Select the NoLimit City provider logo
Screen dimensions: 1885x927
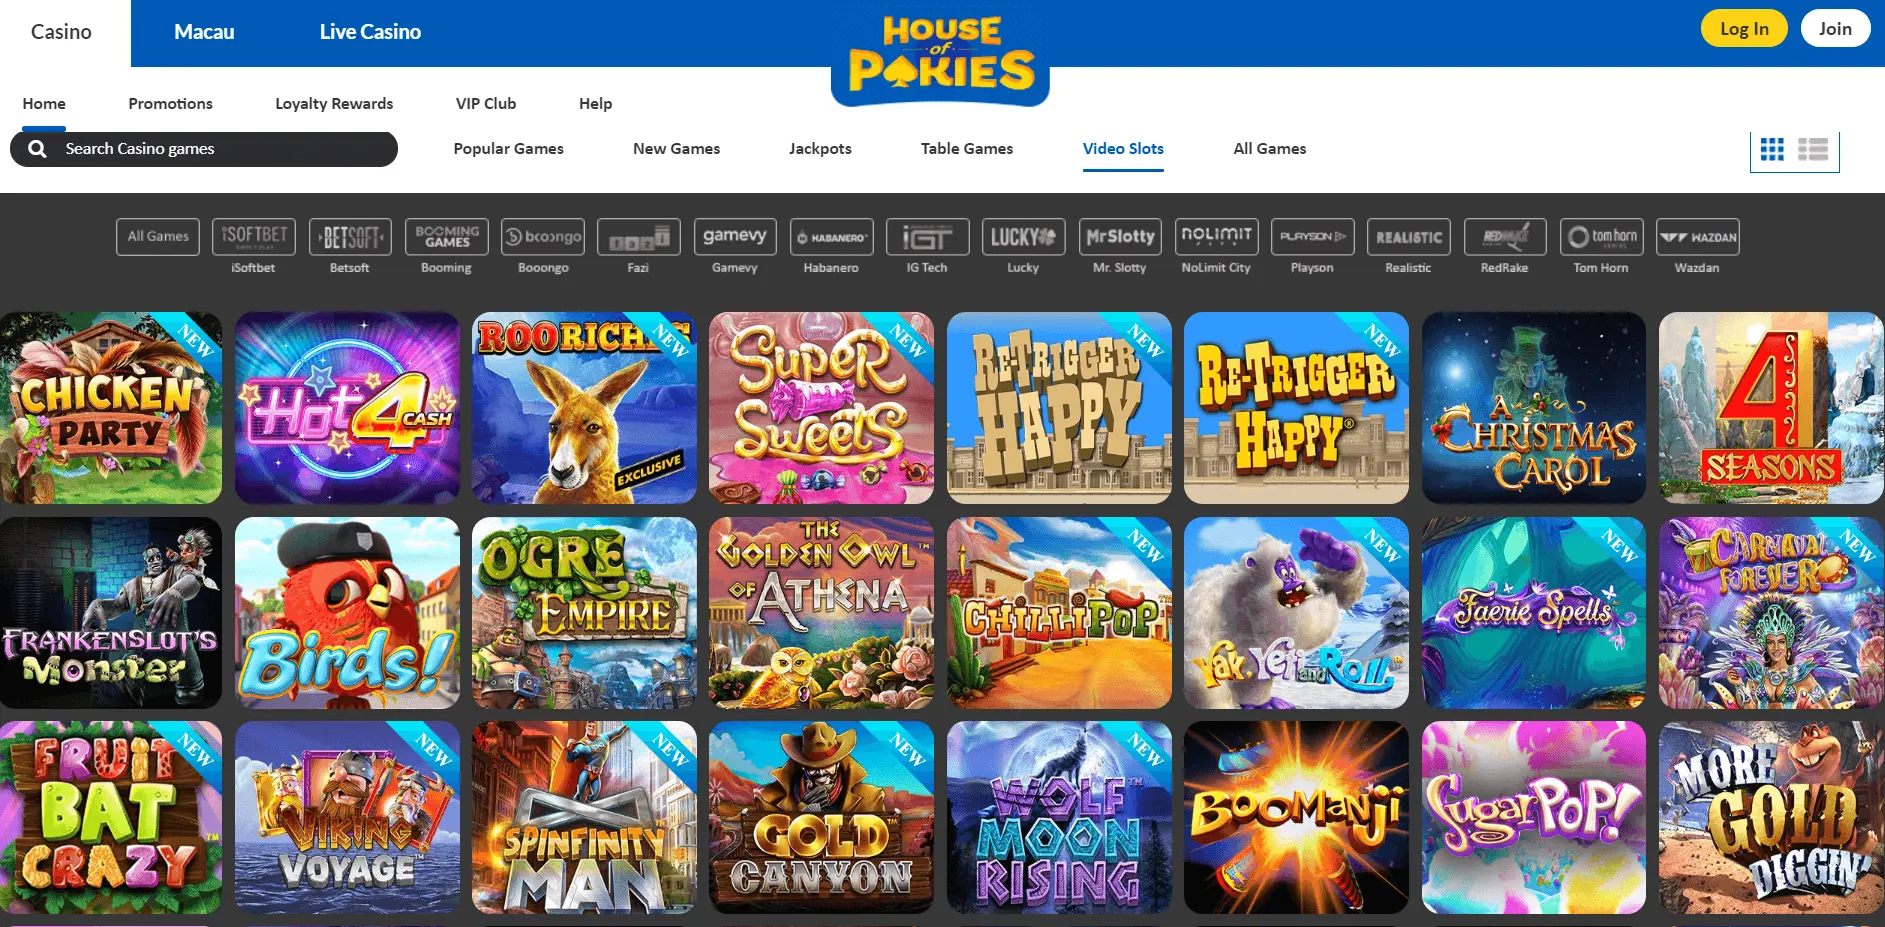click(x=1216, y=237)
